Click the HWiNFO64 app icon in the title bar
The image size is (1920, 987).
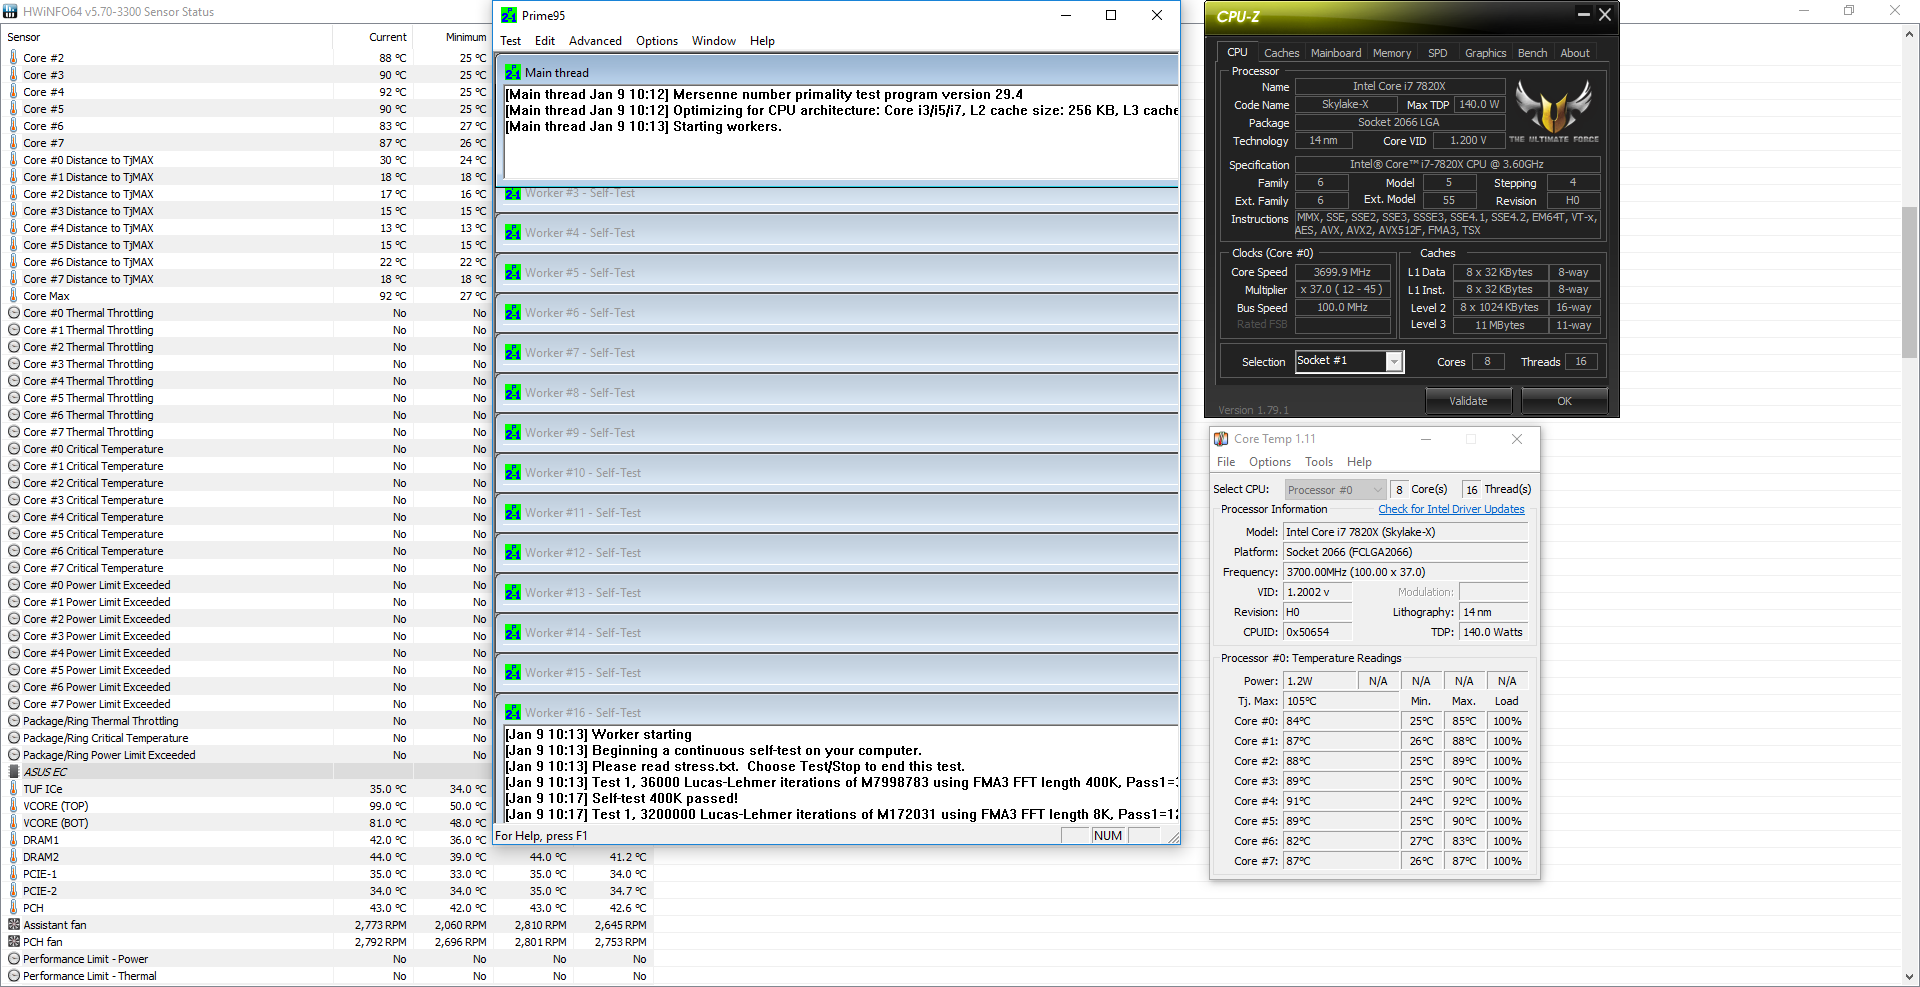tap(11, 12)
